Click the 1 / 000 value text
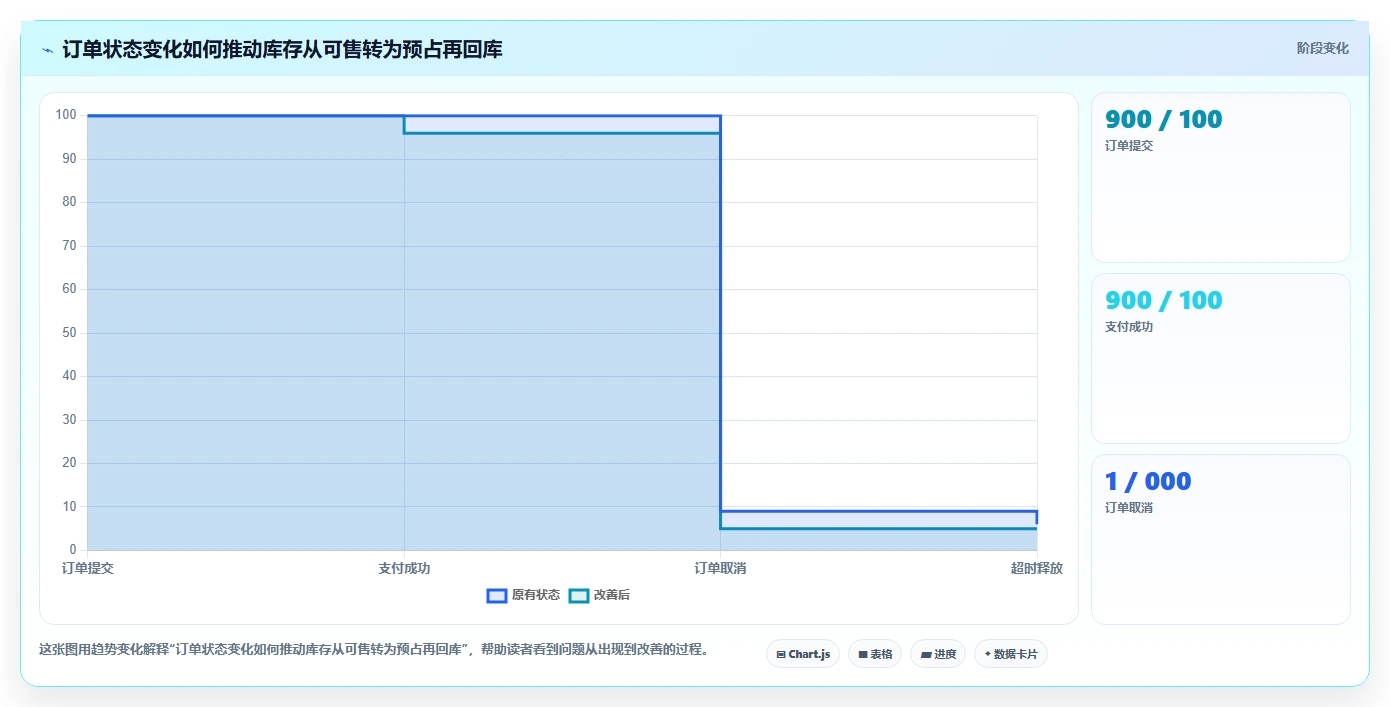Screen dimensions: 1390x707 click(1148, 481)
